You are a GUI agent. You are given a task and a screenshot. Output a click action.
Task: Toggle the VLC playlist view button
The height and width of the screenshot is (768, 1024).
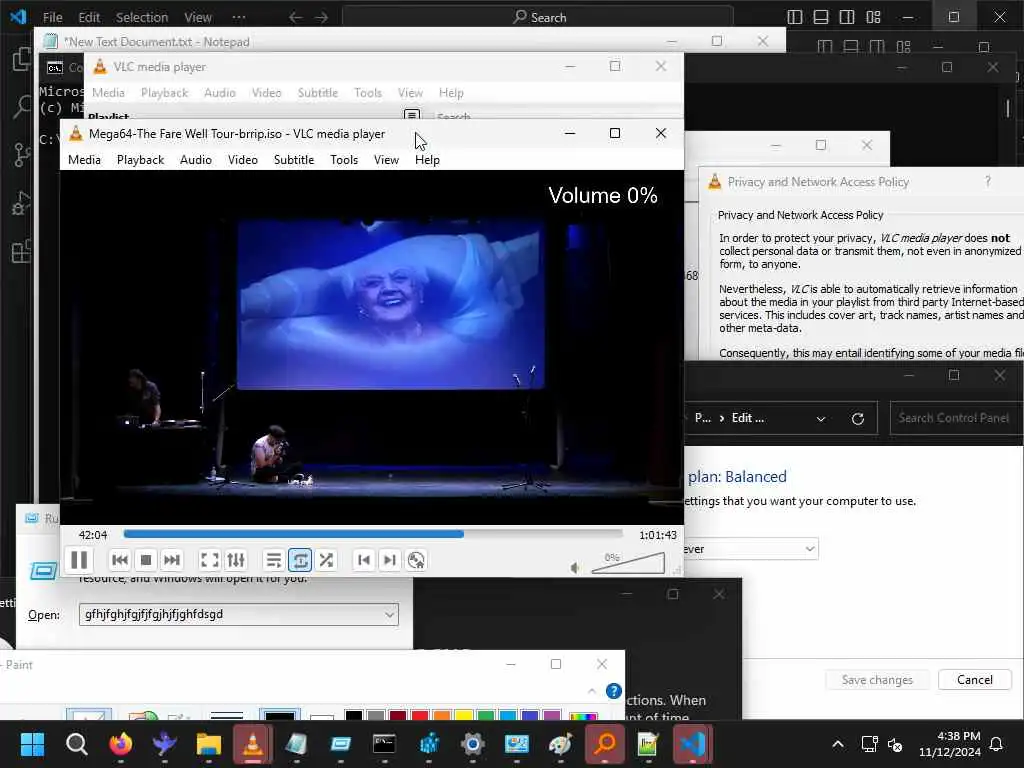point(274,560)
